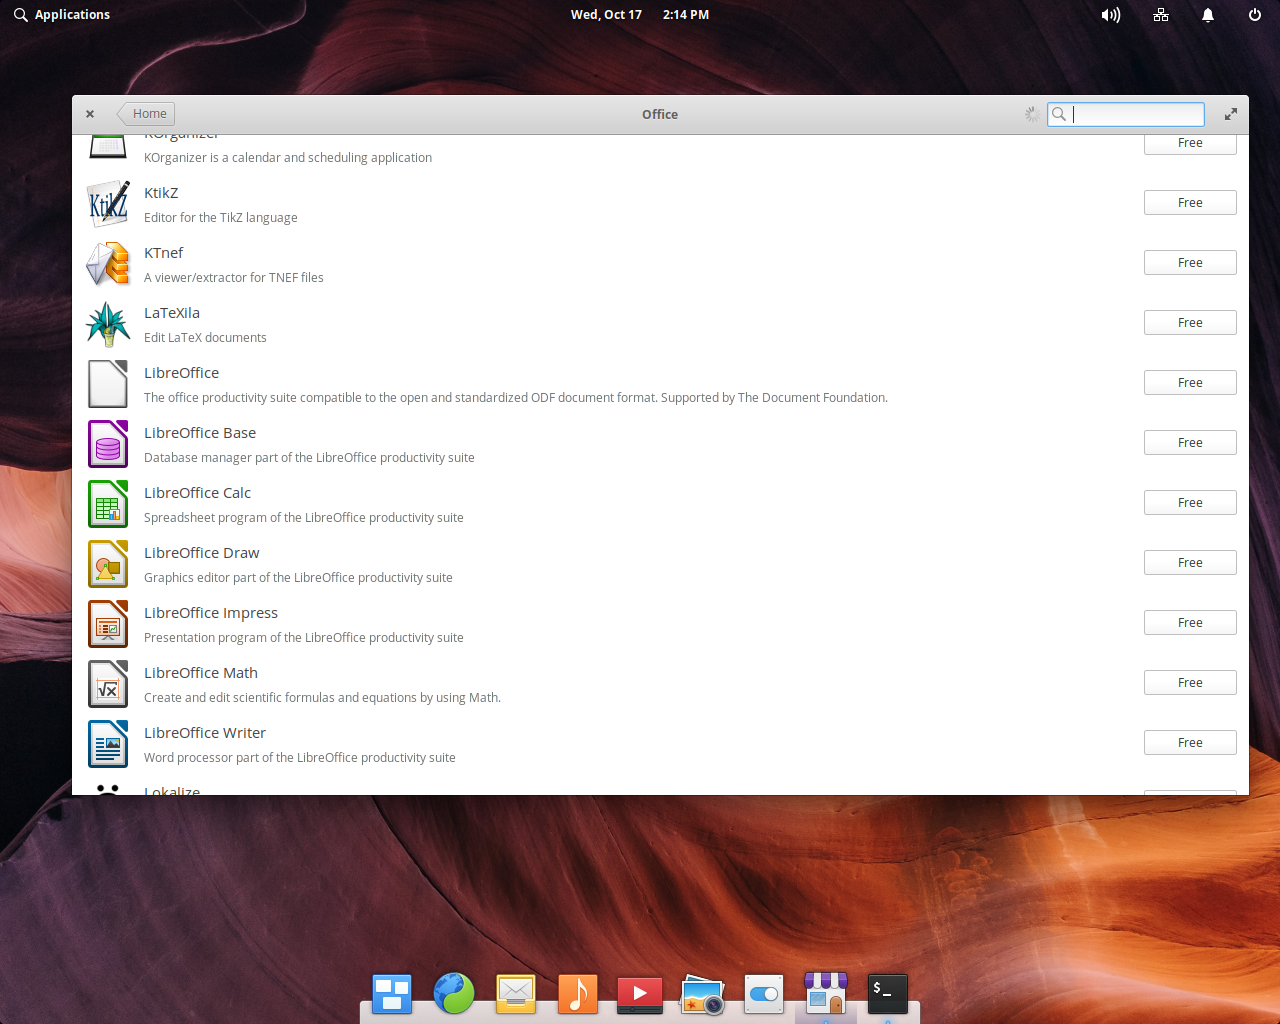Open the Applications menu

click(62, 15)
